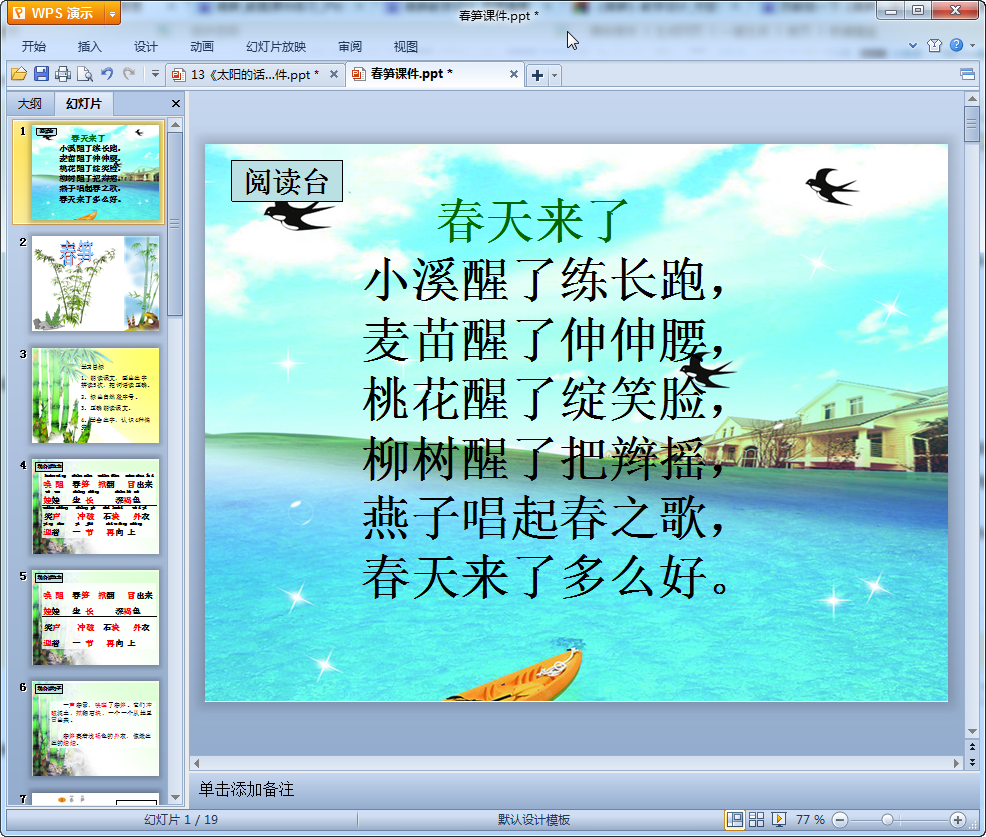This screenshot has width=986, height=837.
Task: Switch to the 幻灯片 slides pane tab
Action: tap(83, 104)
